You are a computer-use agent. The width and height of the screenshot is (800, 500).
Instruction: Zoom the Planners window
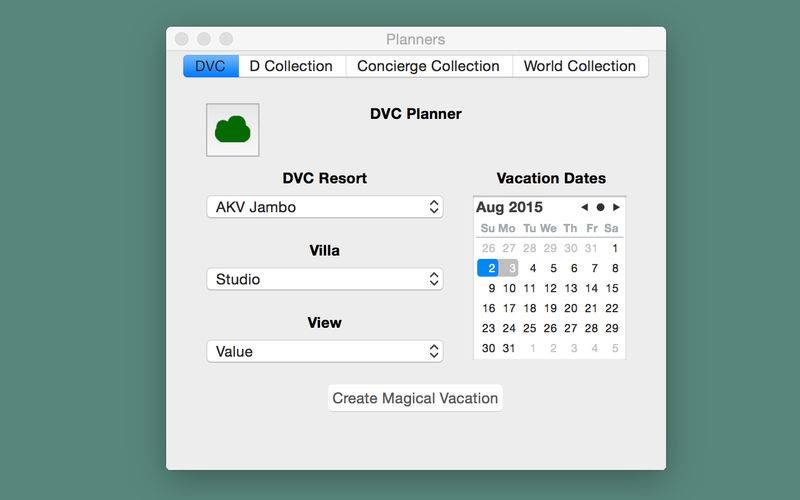coord(226,39)
